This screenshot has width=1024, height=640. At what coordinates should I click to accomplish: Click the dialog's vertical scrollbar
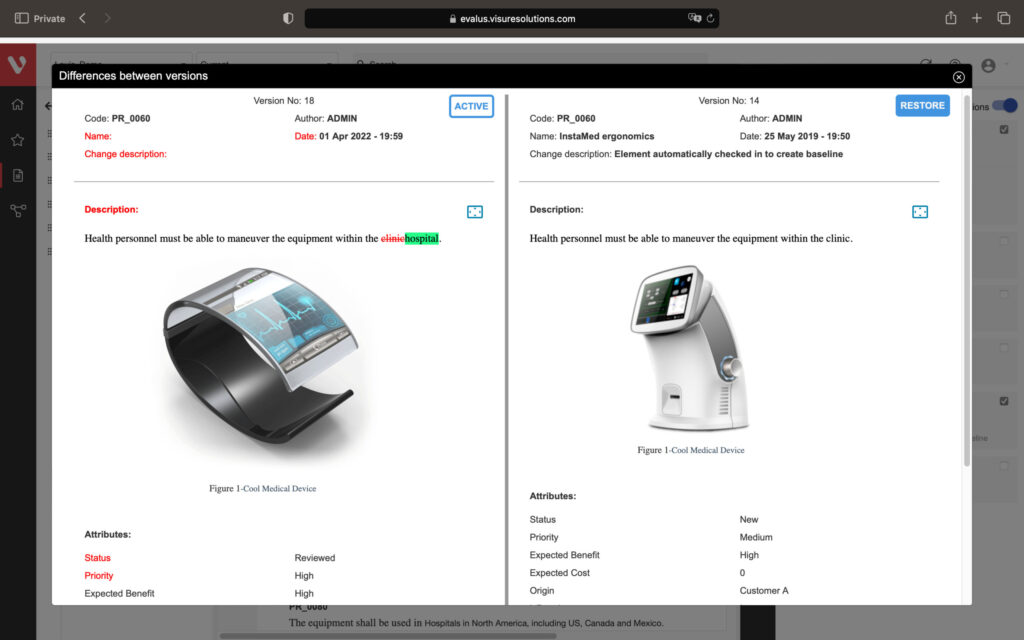(x=966, y=280)
